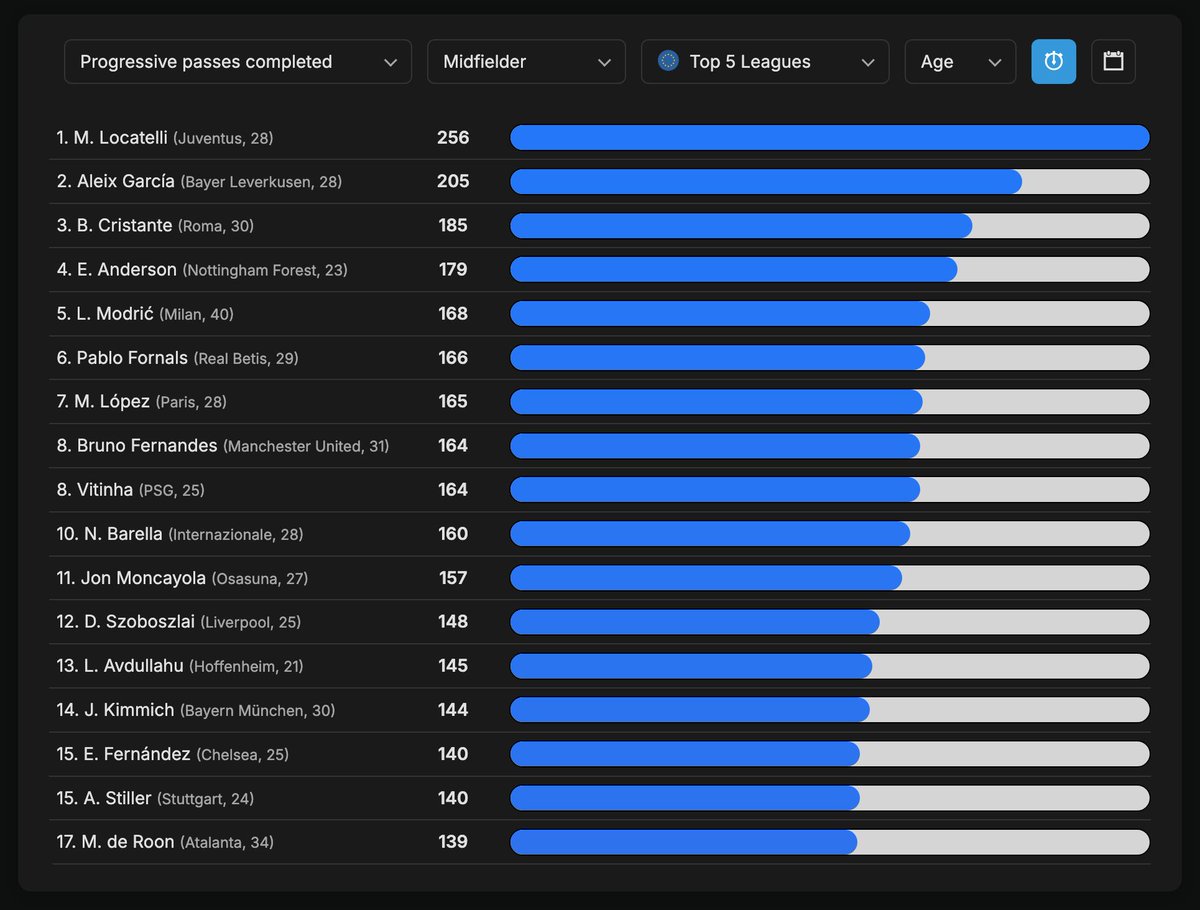The width and height of the screenshot is (1200, 910).
Task: Click Cristante's value 185
Action: coord(453,226)
